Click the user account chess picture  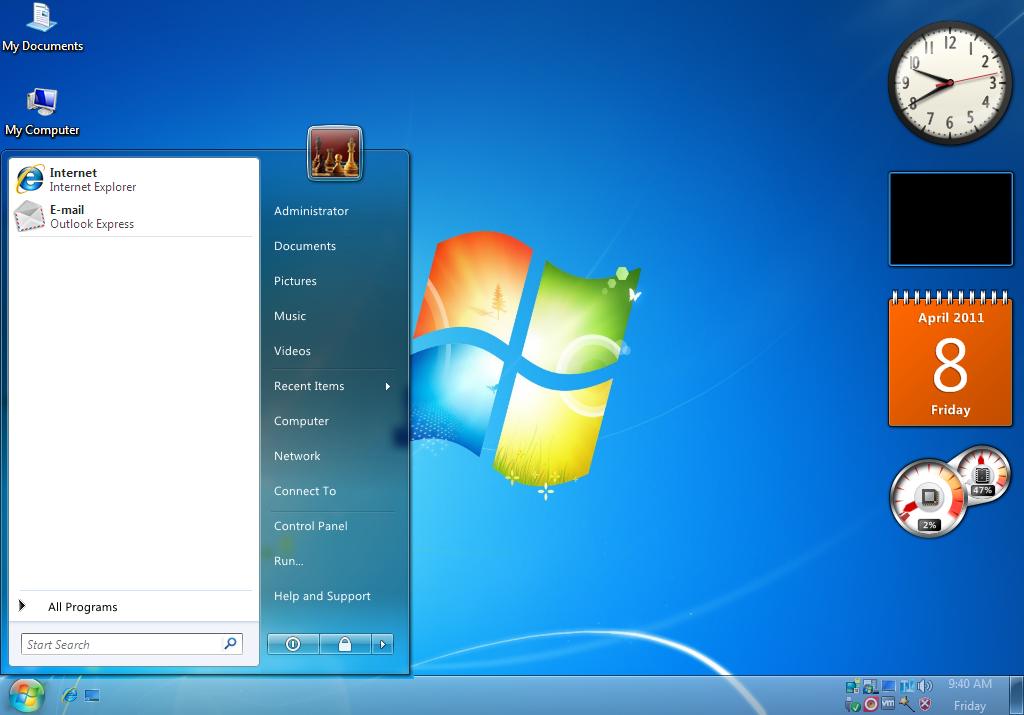tap(334, 153)
